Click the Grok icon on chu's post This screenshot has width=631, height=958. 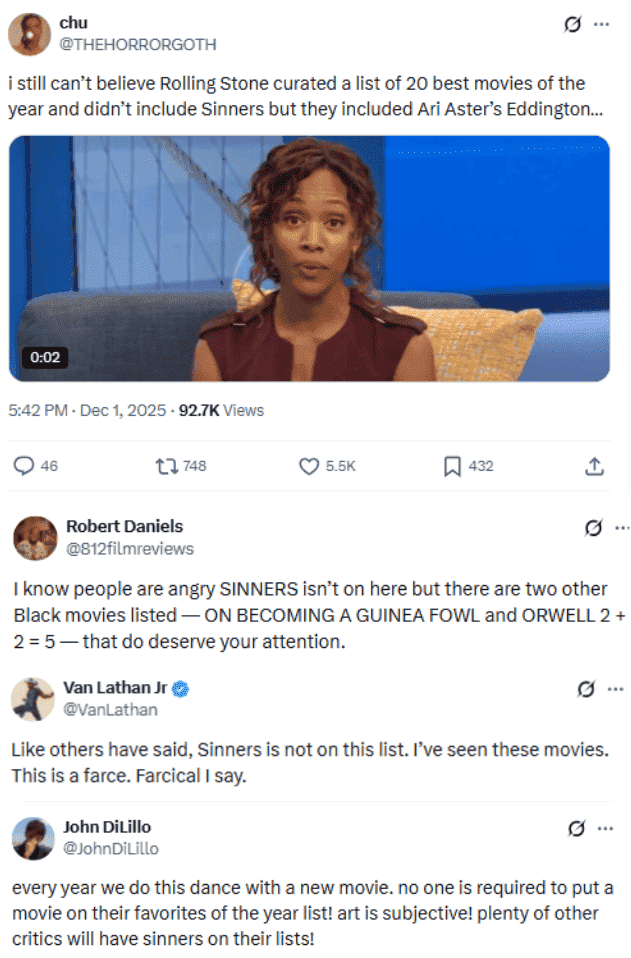tap(572, 24)
